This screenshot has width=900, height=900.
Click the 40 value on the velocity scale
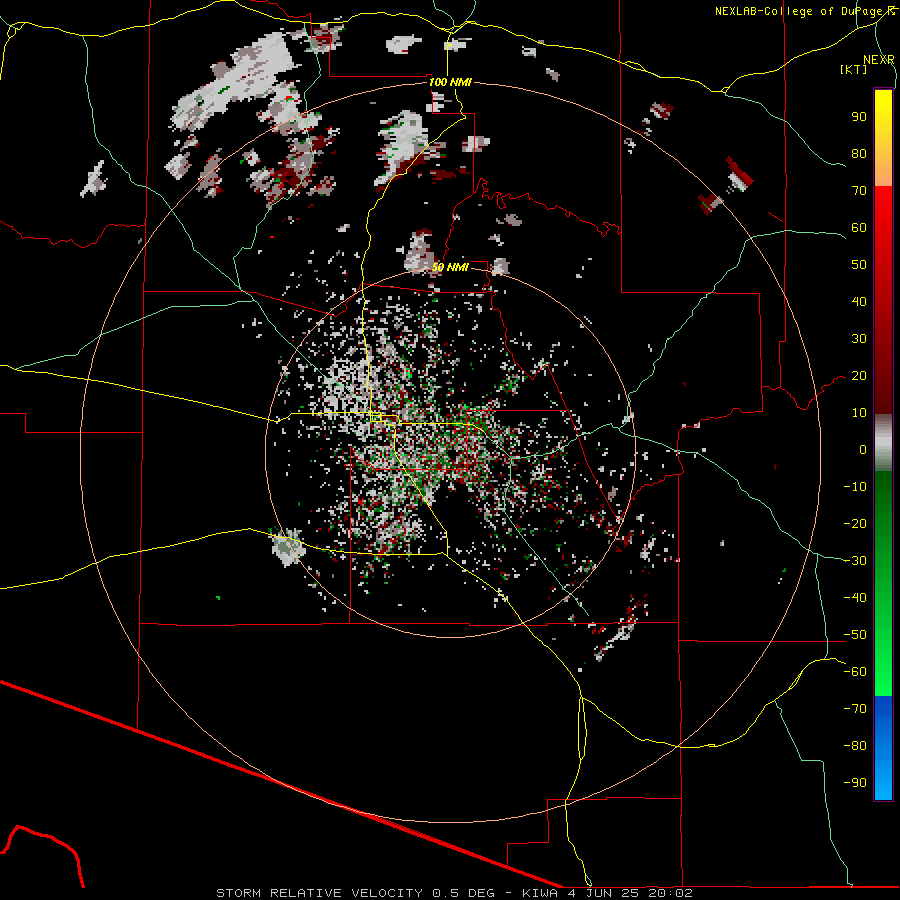click(x=859, y=301)
